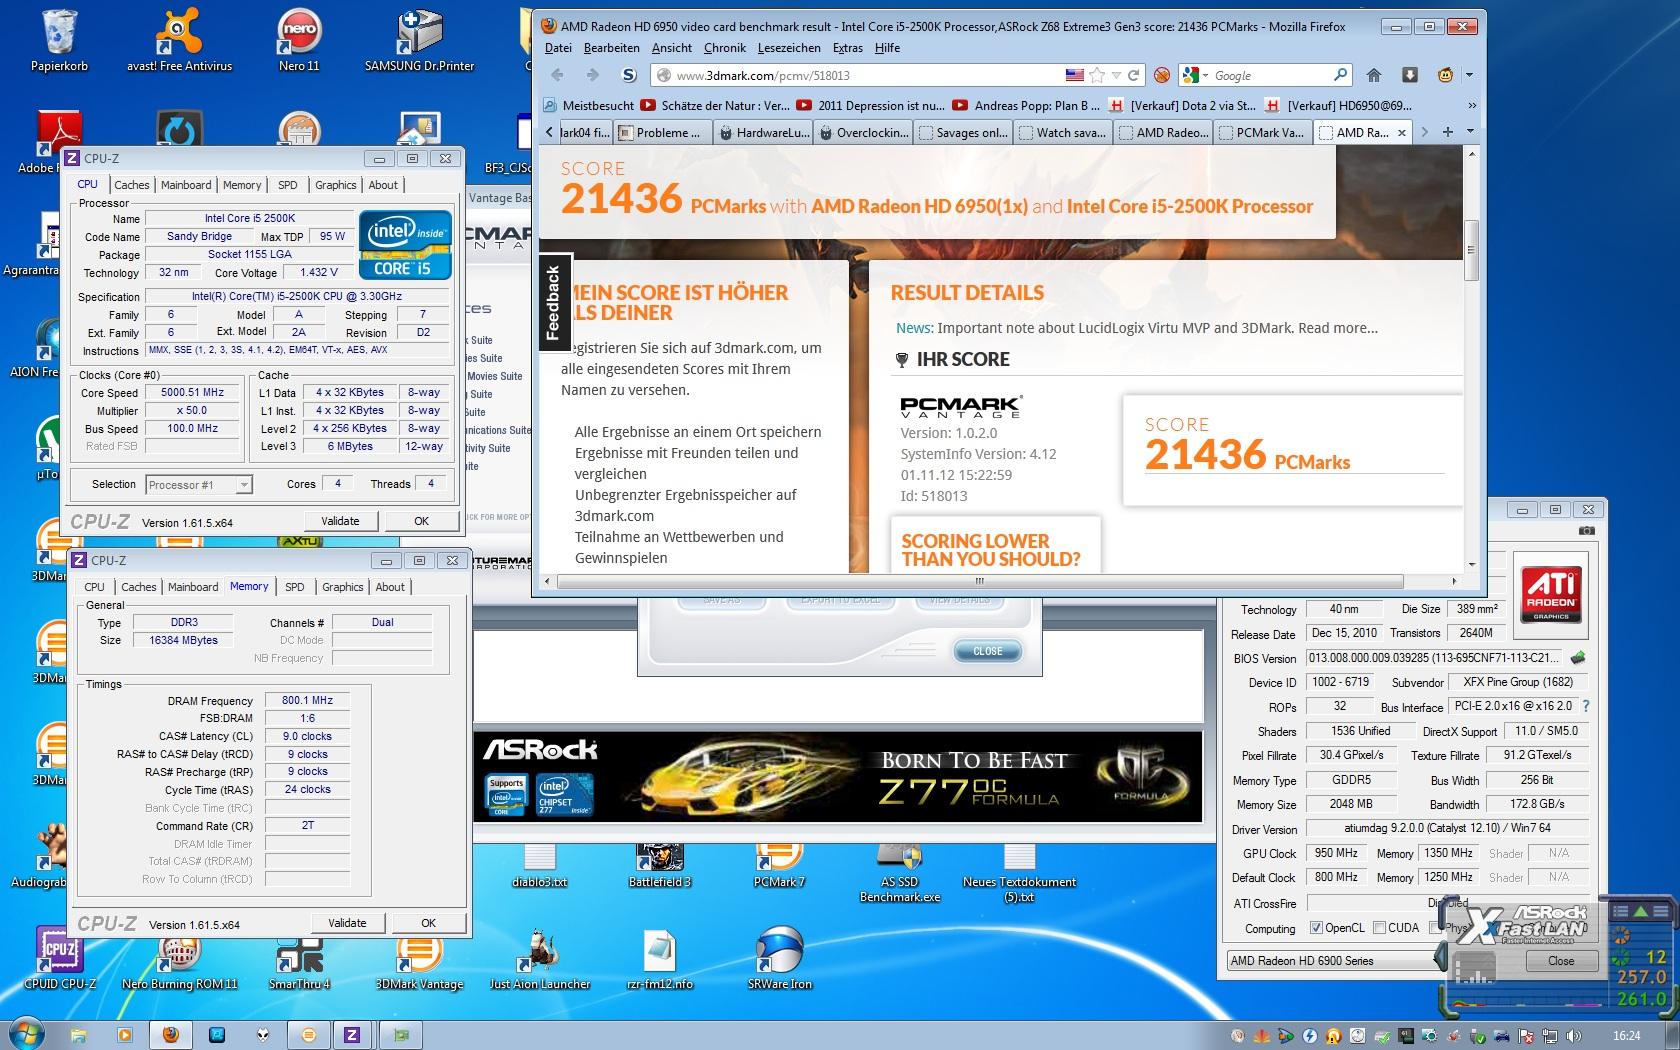Screen dimensions: 1680x1050
Task: Open dropdown arrow next to monkey icon
Action: (x=1469, y=75)
